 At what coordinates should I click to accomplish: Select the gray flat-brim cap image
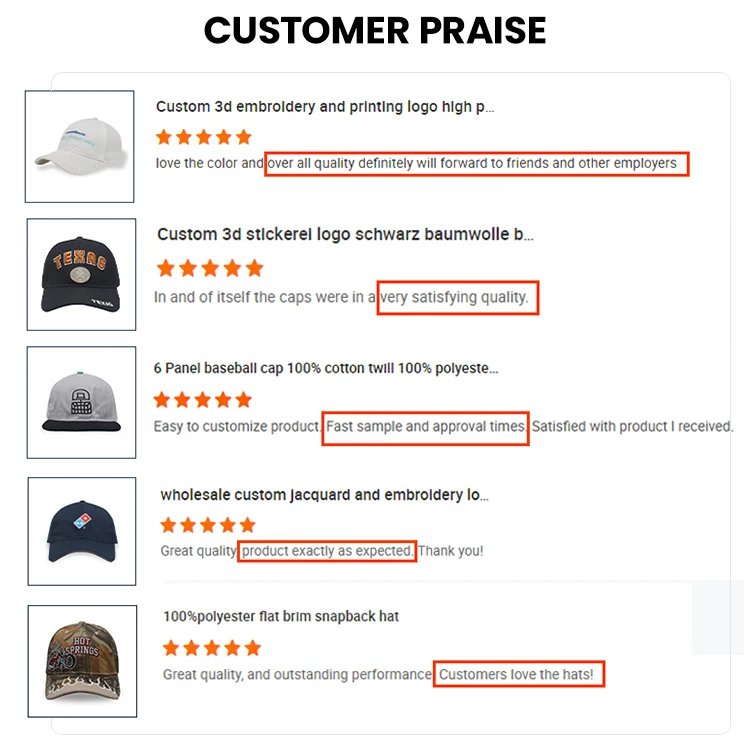(81, 402)
